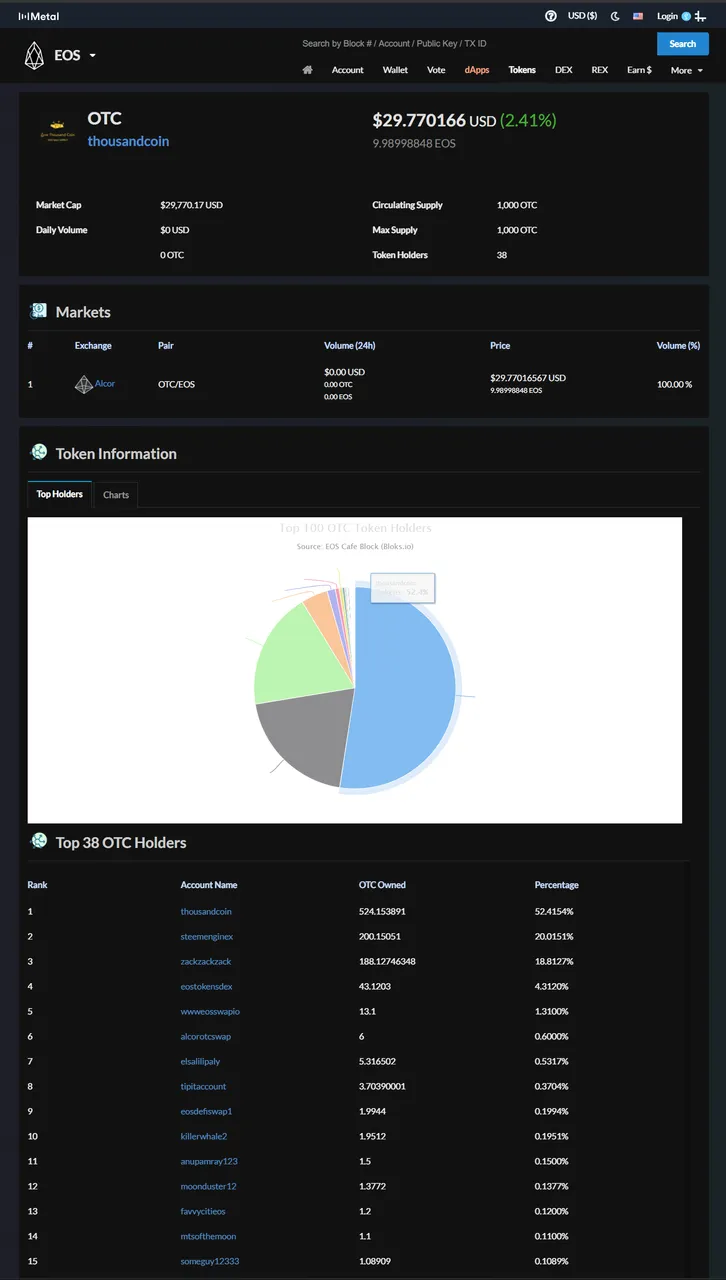
Task: Open tipitaccount account link
Action: (x=203, y=1086)
